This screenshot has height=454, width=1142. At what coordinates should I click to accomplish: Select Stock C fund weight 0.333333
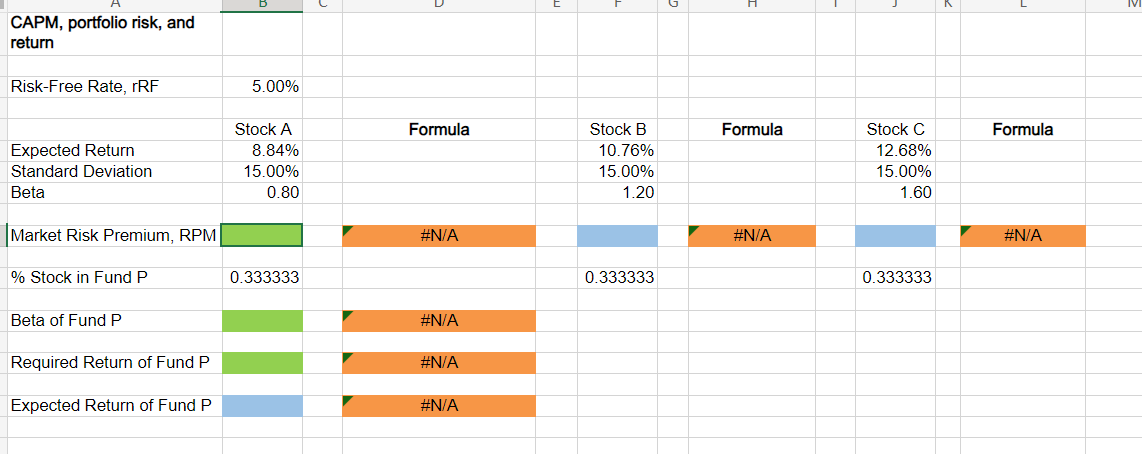click(895, 278)
